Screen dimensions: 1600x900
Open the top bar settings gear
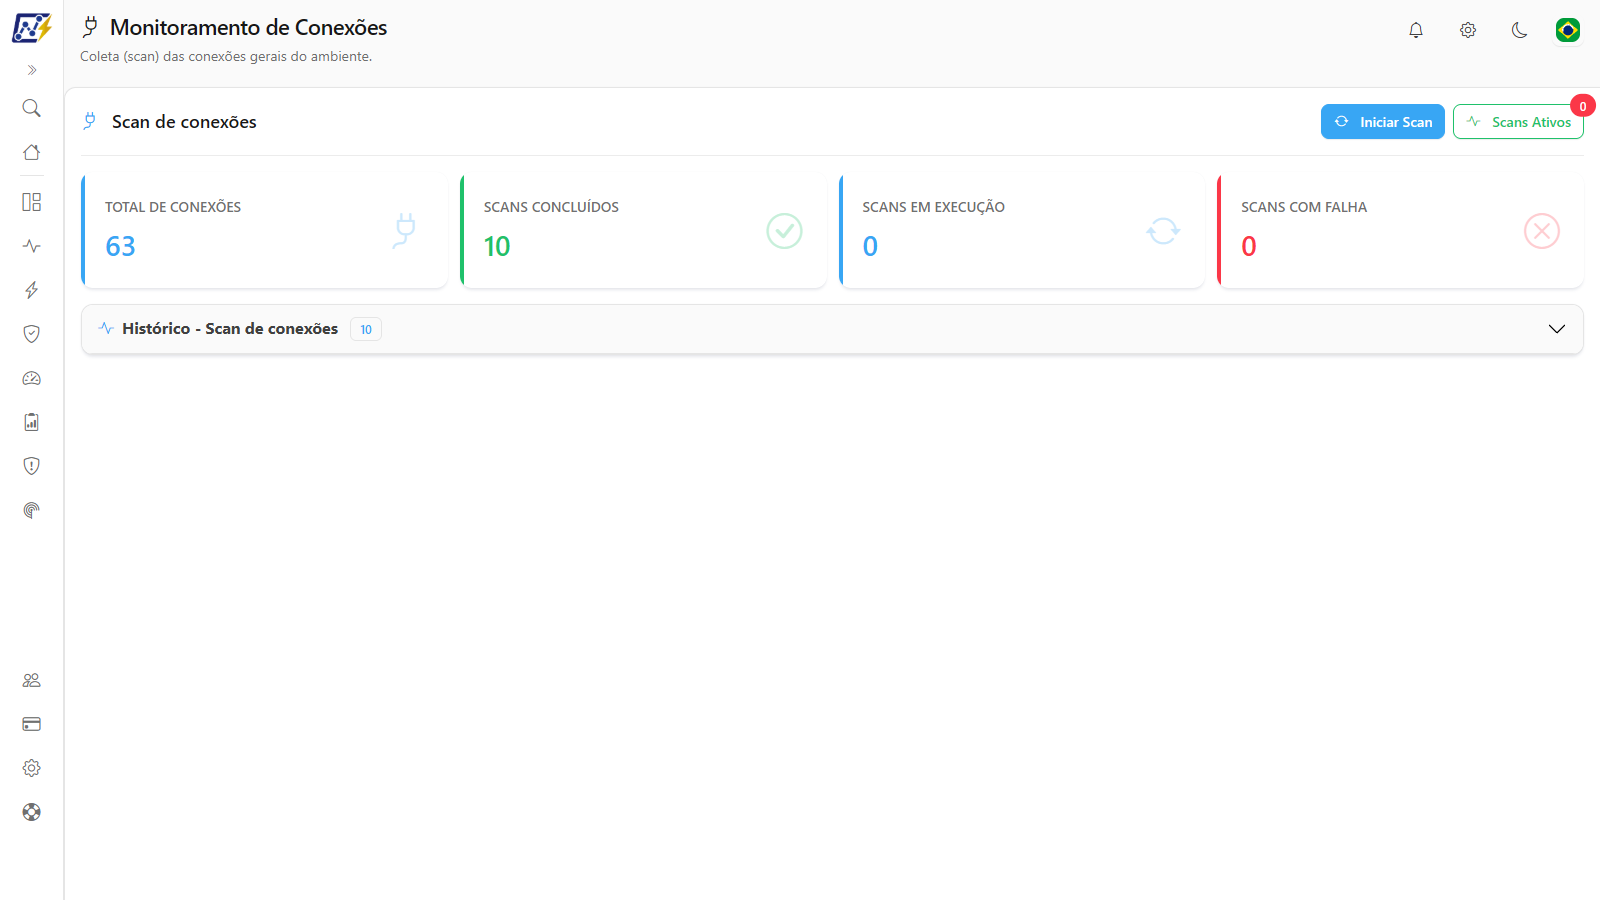[1468, 30]
